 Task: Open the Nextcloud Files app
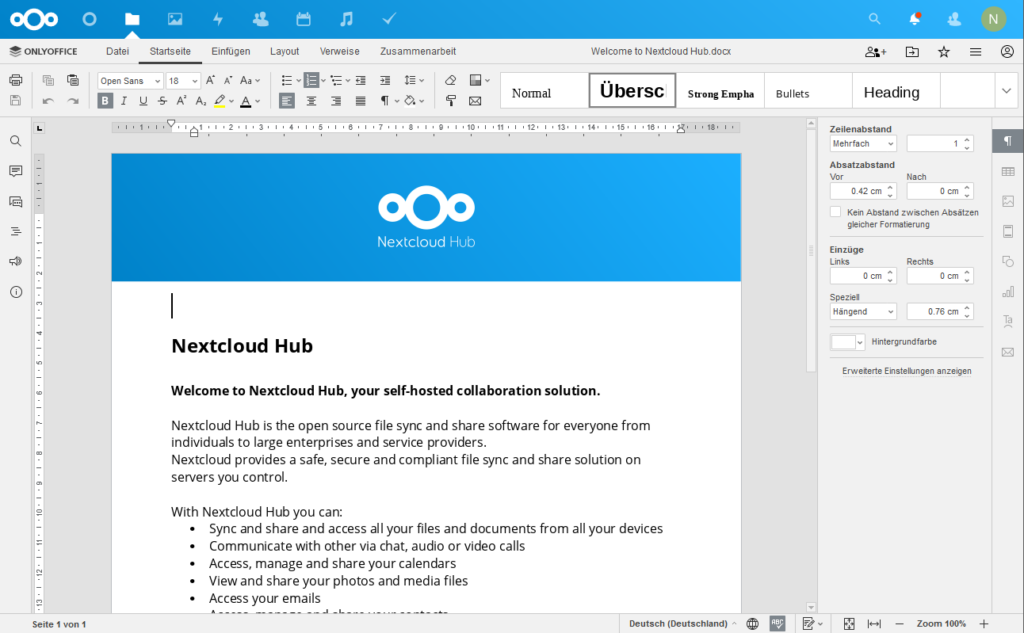(x=132, y=19)
